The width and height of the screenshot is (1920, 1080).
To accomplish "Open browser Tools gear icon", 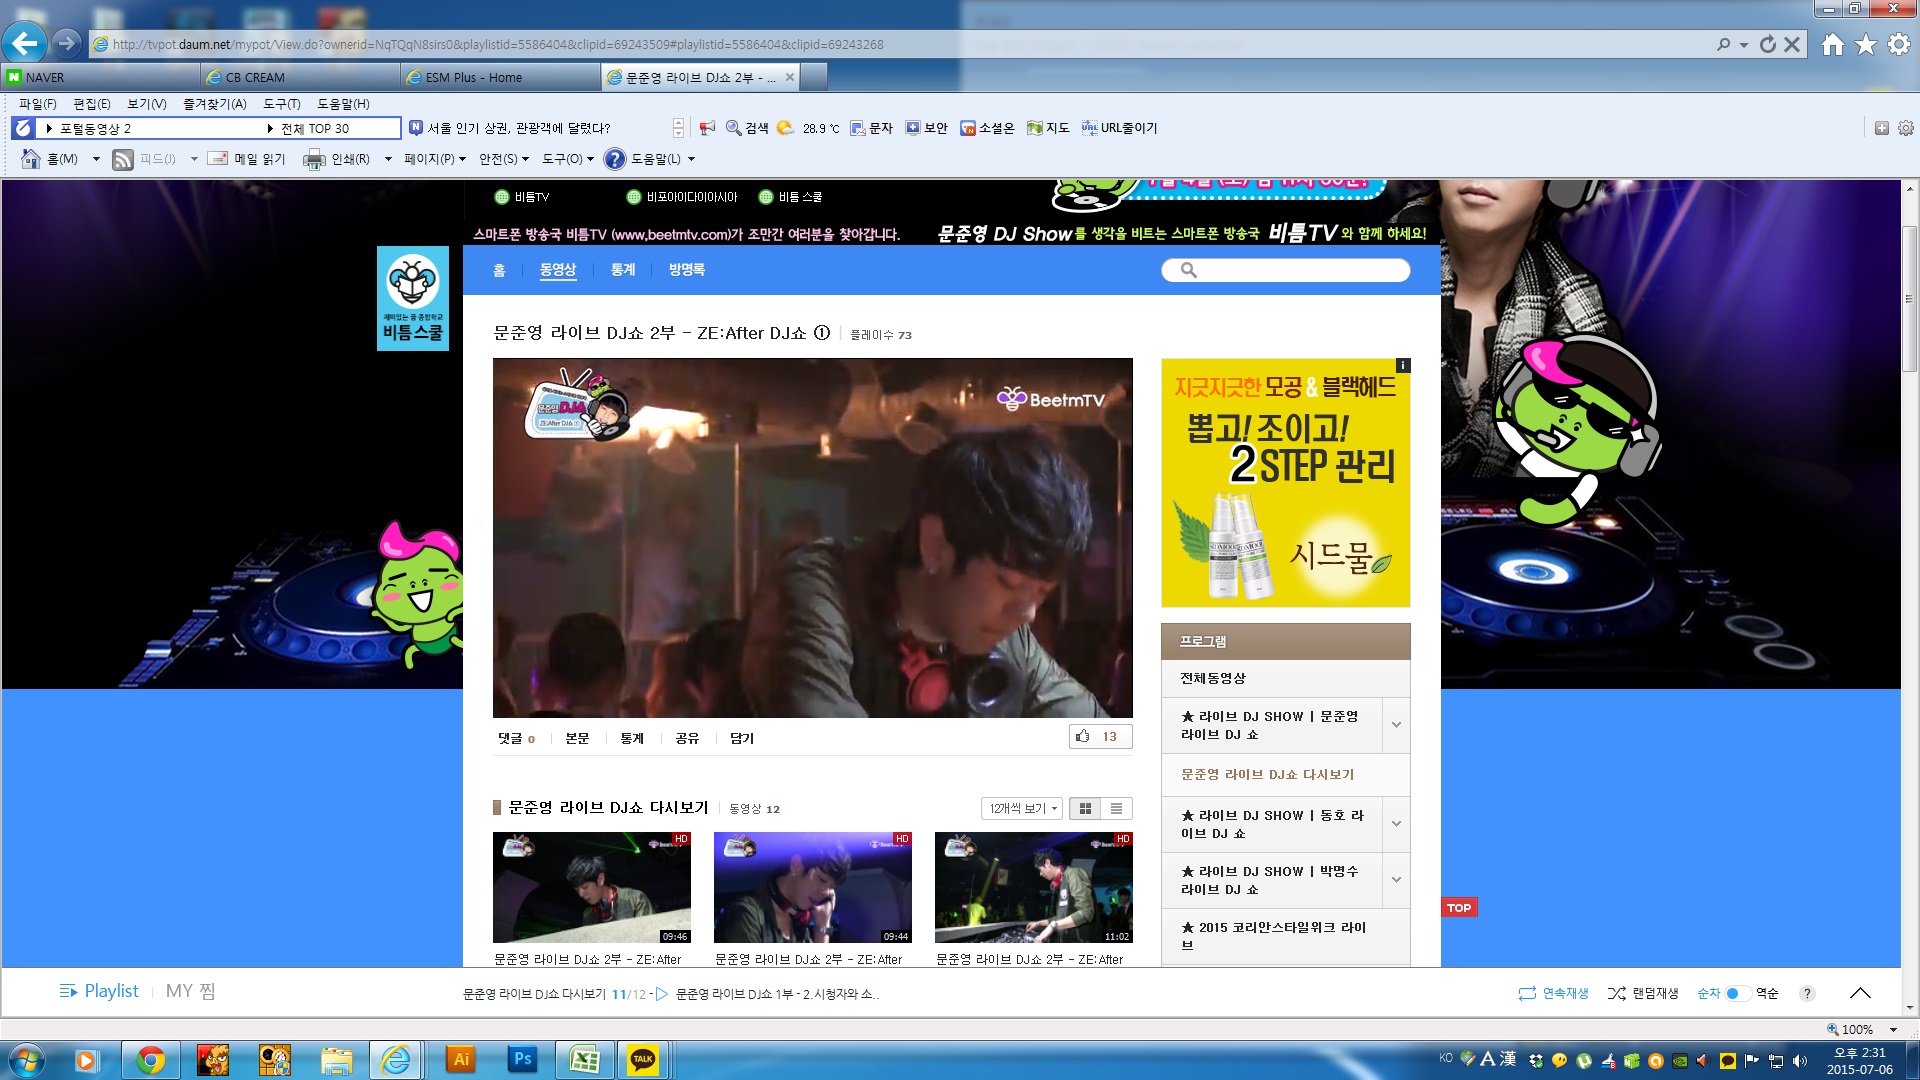I will coord(1899,44).
